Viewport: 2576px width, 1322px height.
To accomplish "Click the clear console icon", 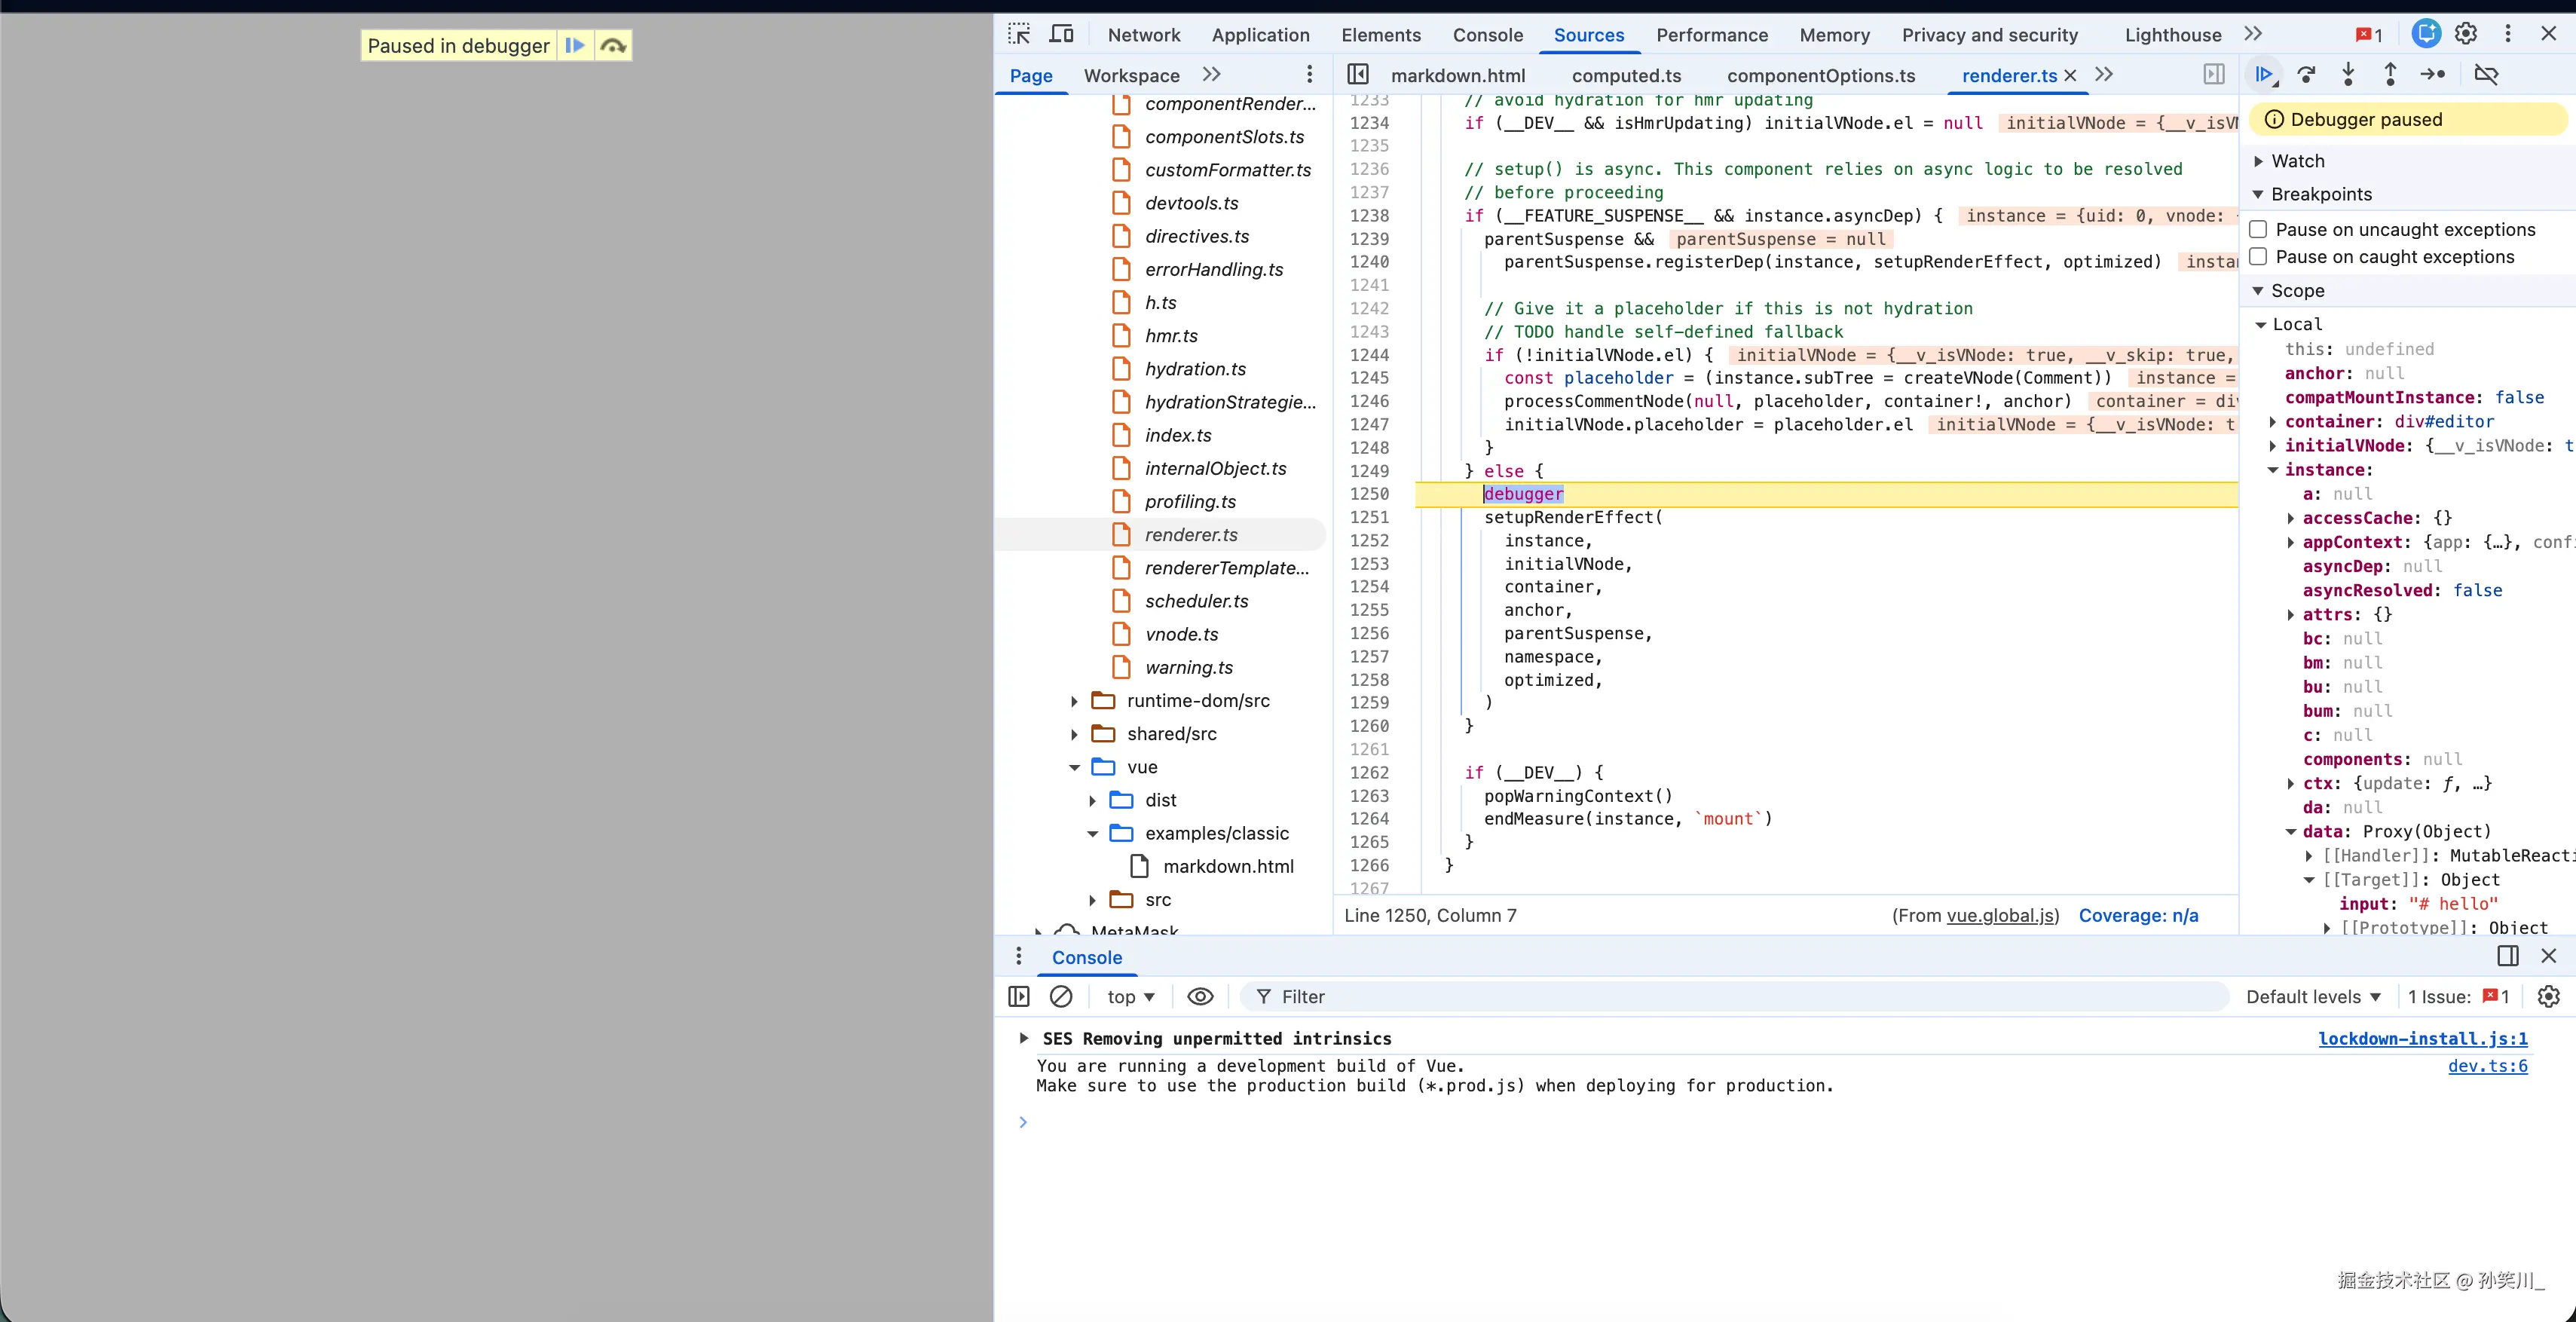I will [1061, 996].
